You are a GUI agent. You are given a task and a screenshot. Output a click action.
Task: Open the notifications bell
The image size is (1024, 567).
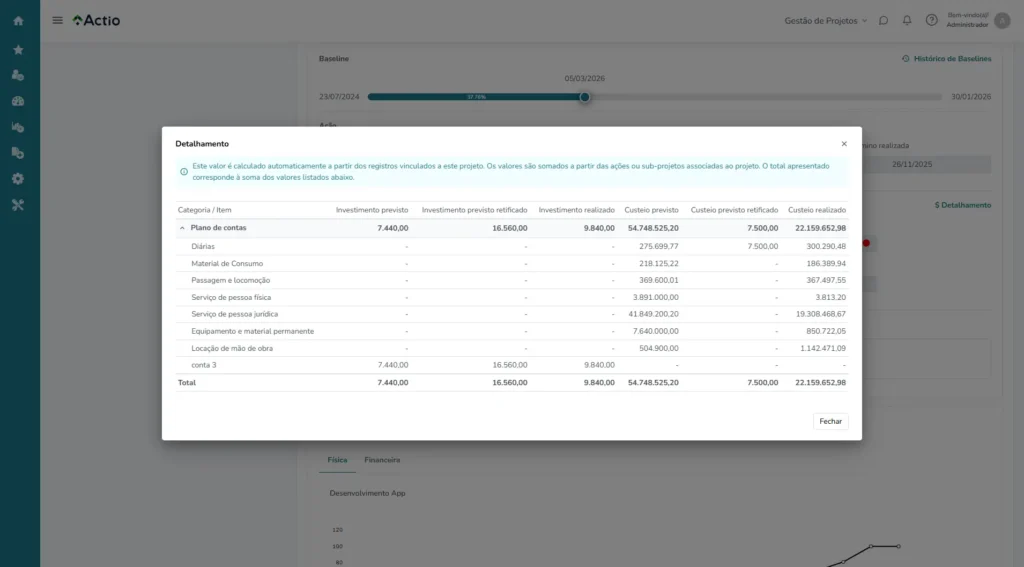pos(907,20)
